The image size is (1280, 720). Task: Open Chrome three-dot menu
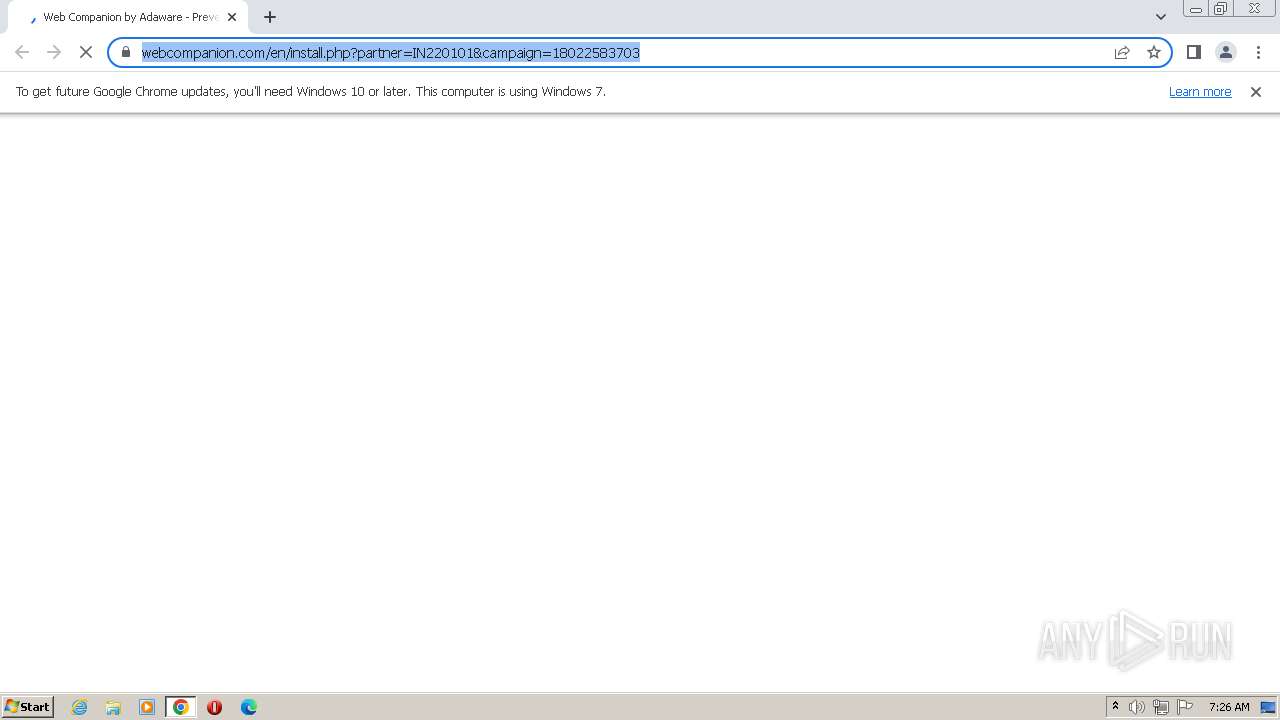(1258, 52)
